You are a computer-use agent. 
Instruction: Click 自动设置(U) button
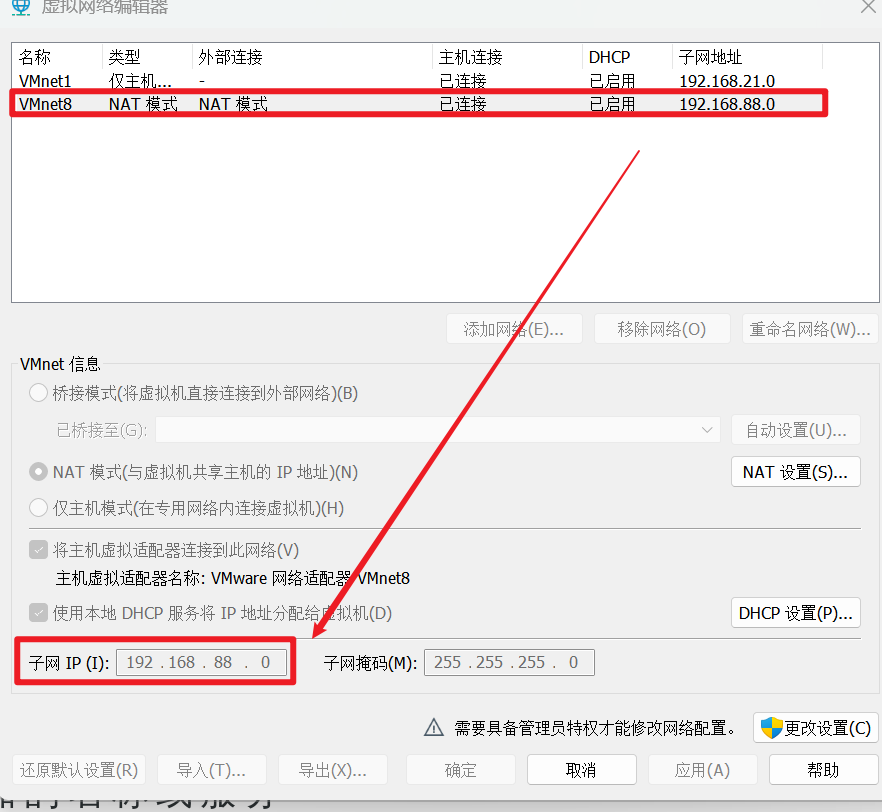pos(795,430)
